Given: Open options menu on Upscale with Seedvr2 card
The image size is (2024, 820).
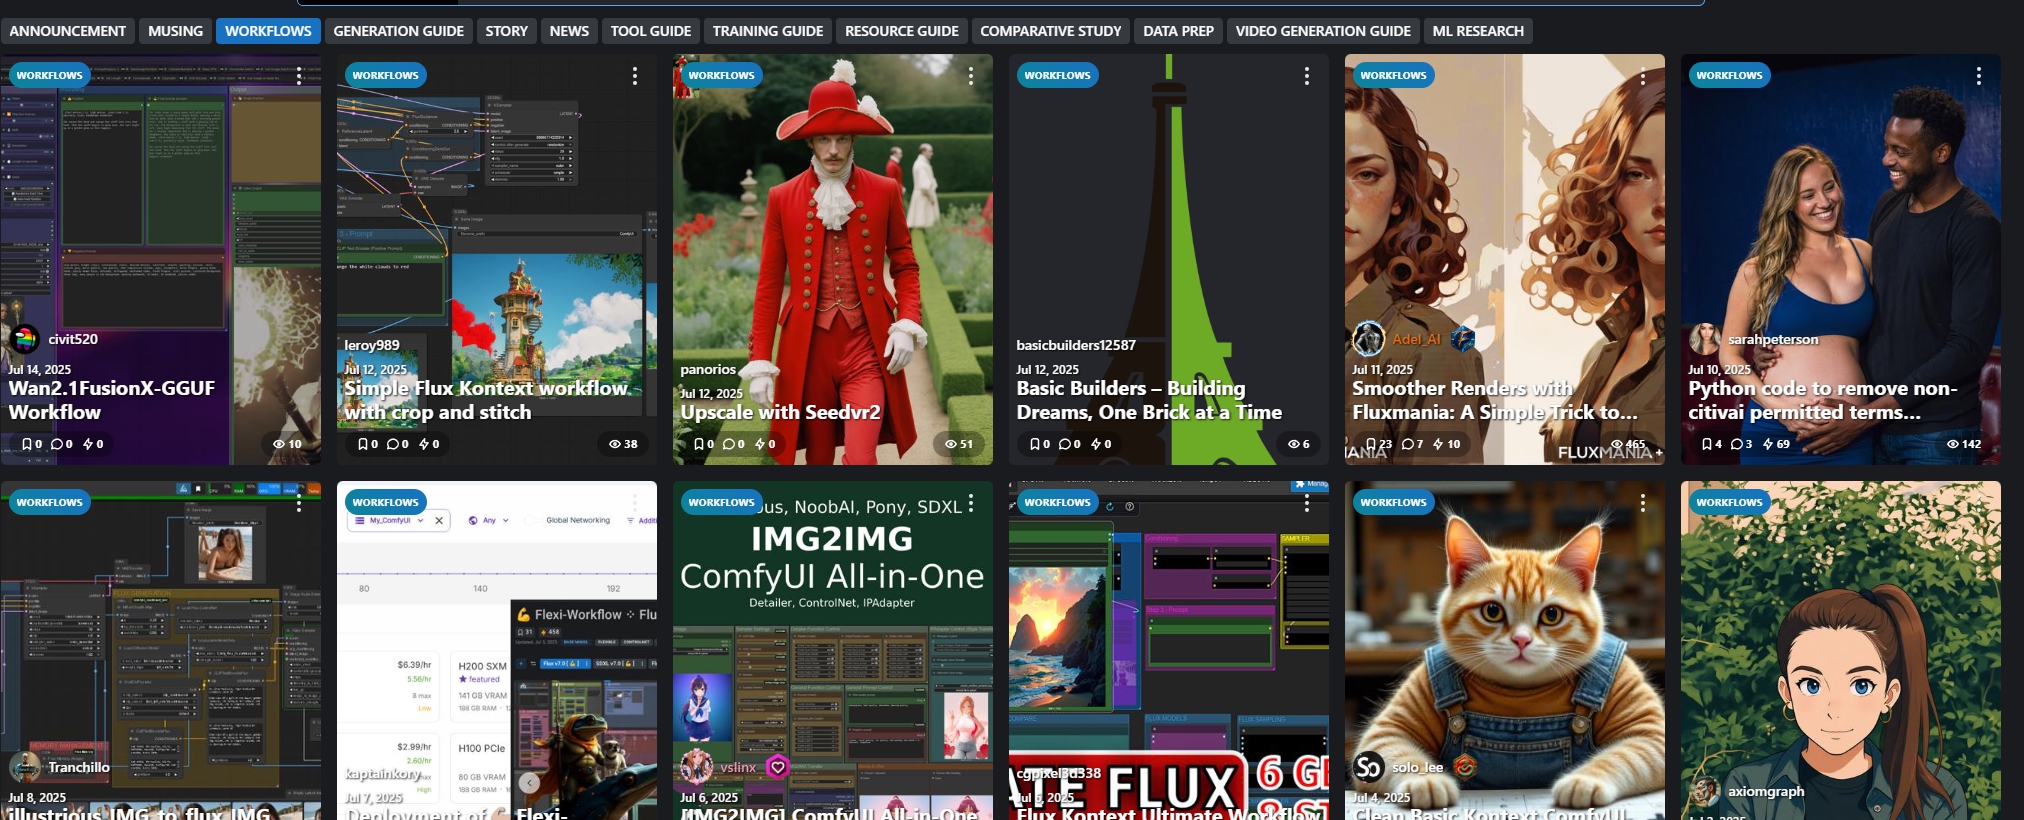Looking at the screenshot, I should [x=971, y=76].
